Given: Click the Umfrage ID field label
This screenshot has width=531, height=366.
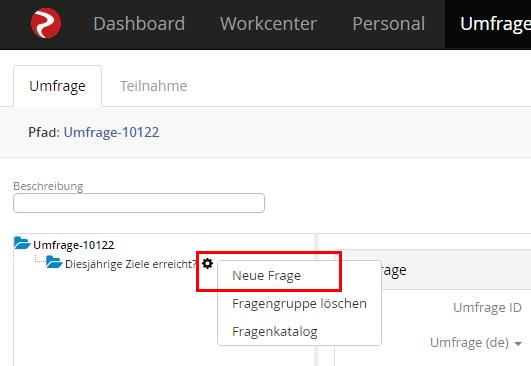Looking at the screenshot, I should pos(487,307).
